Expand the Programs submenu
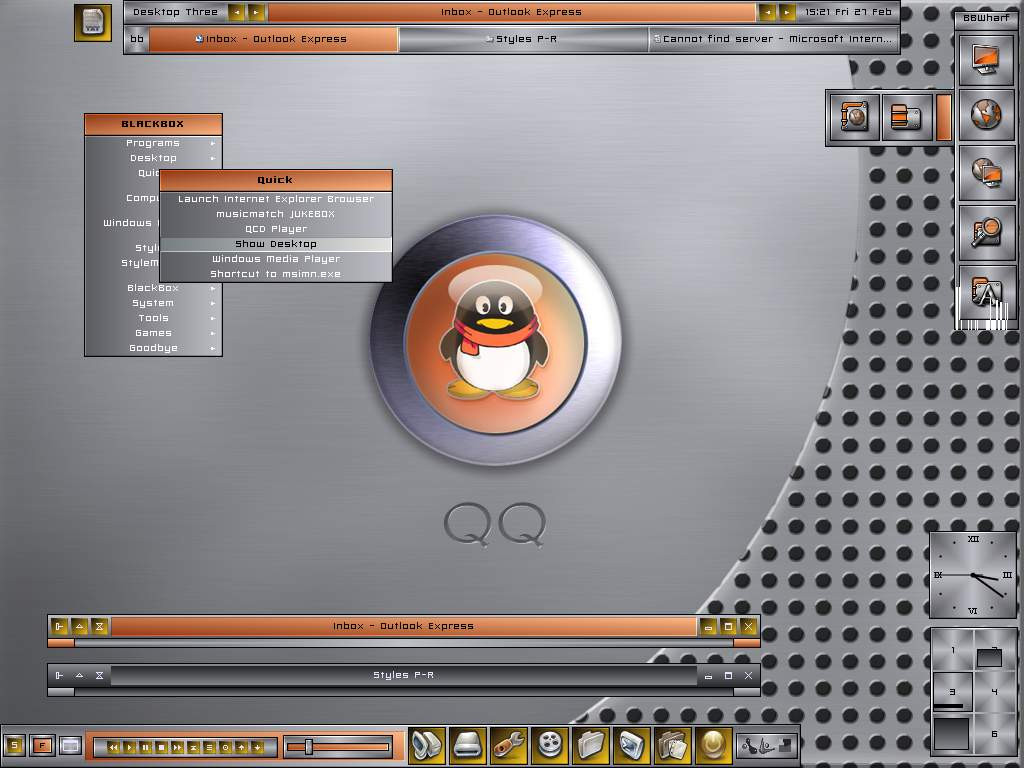The image size is (1024, 768). (x=153, y=143)
